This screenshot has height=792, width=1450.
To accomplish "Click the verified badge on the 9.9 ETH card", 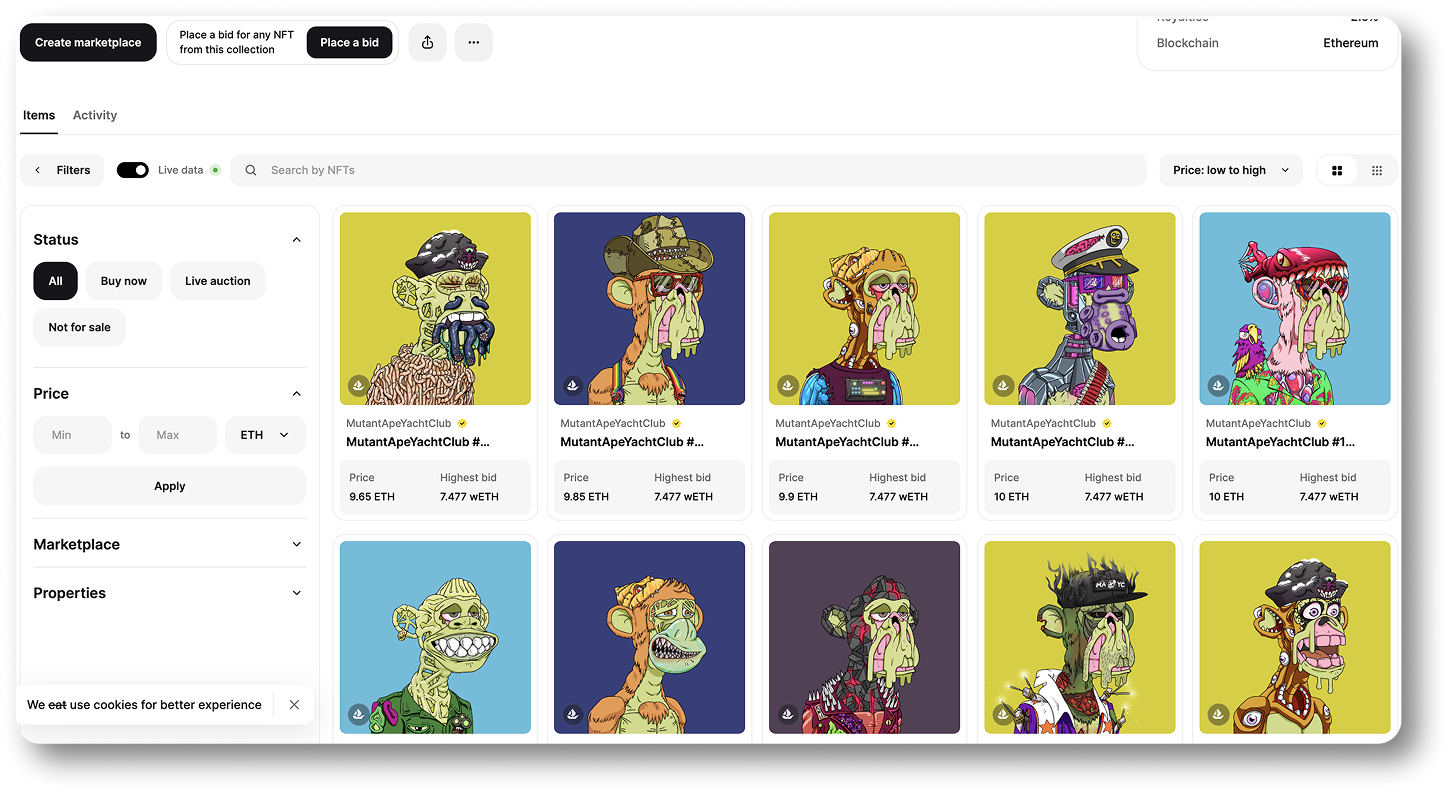I will pos(892,423).
